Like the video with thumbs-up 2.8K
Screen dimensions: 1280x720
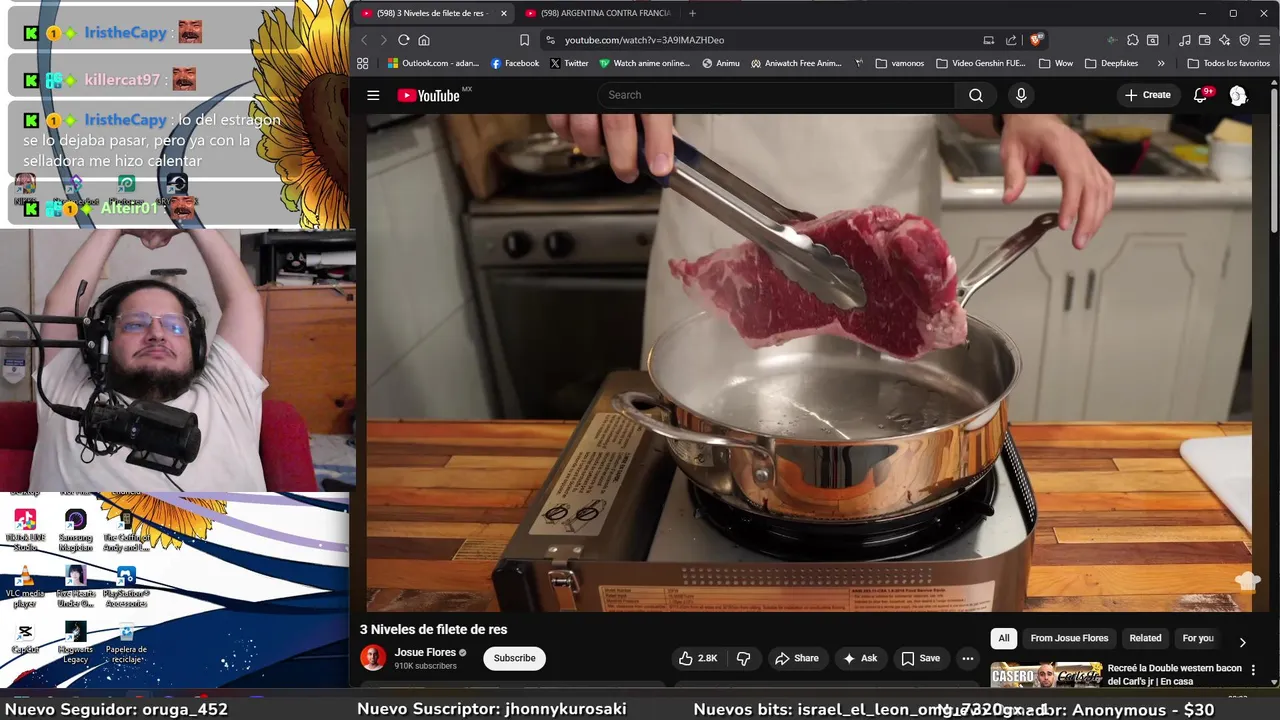tap(698, 658)
